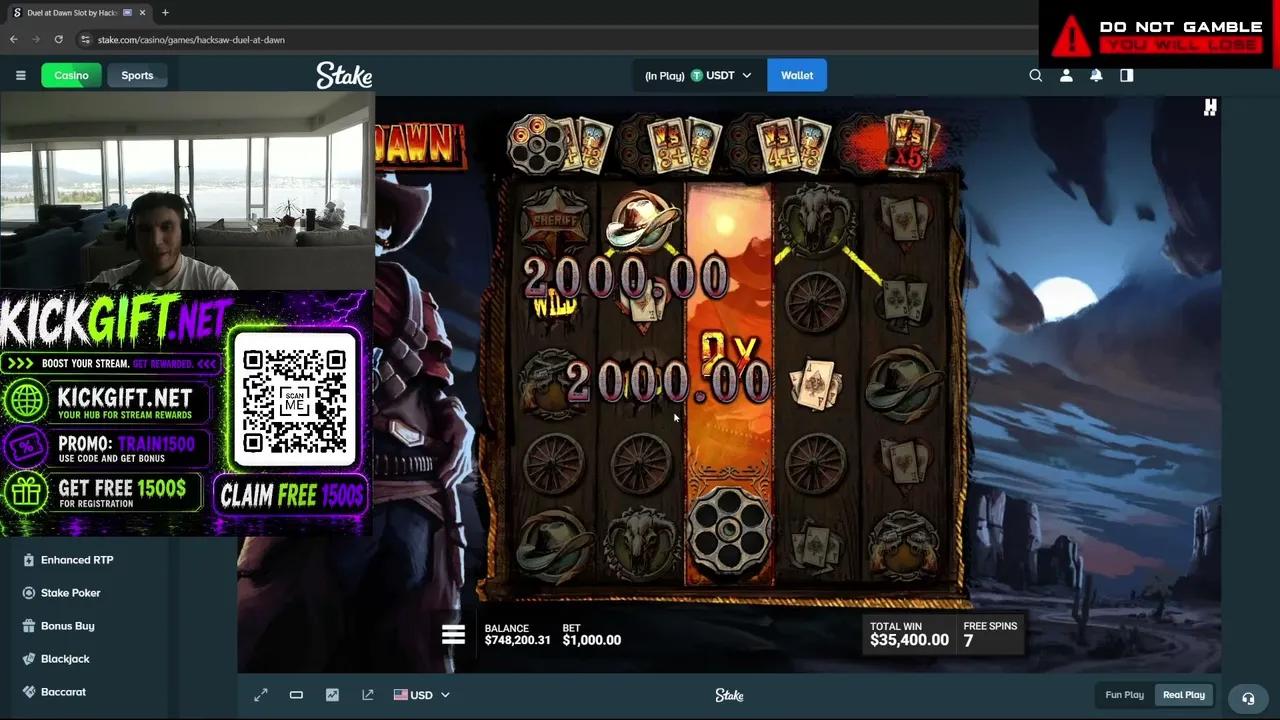1280x720 pixels.
Task: Switch to the Sports tab
Action: point(137,75)
